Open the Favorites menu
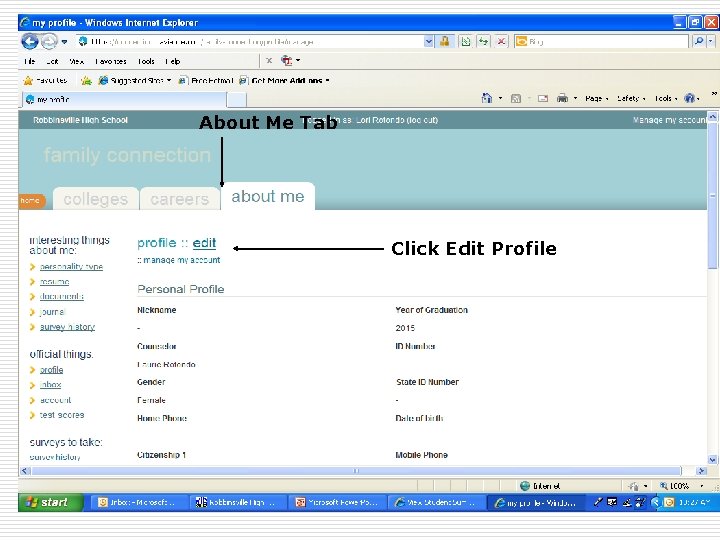Image resolution: width=720 pixels, height=540 pixels. pos(111,61)
